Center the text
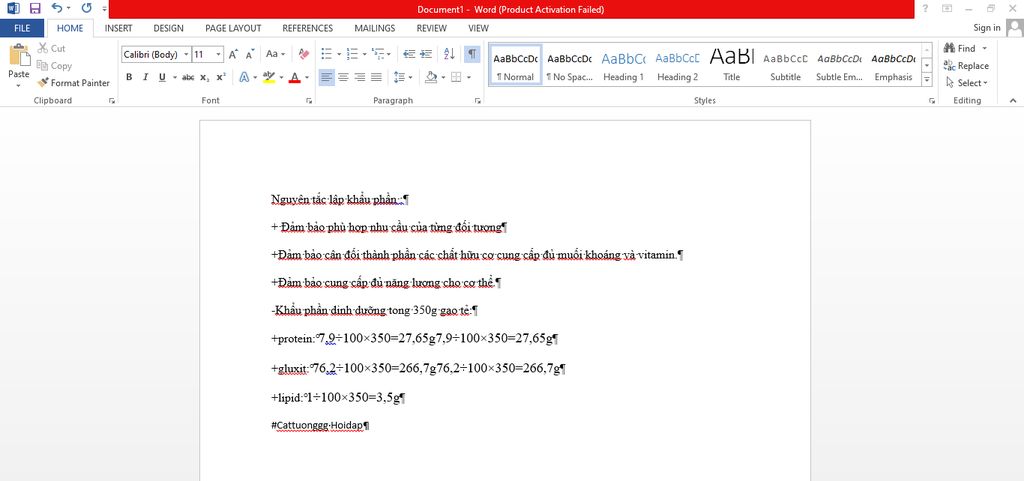Image resolution: width=1024 pixels, height=481 pixels. (x=343, y=77)
